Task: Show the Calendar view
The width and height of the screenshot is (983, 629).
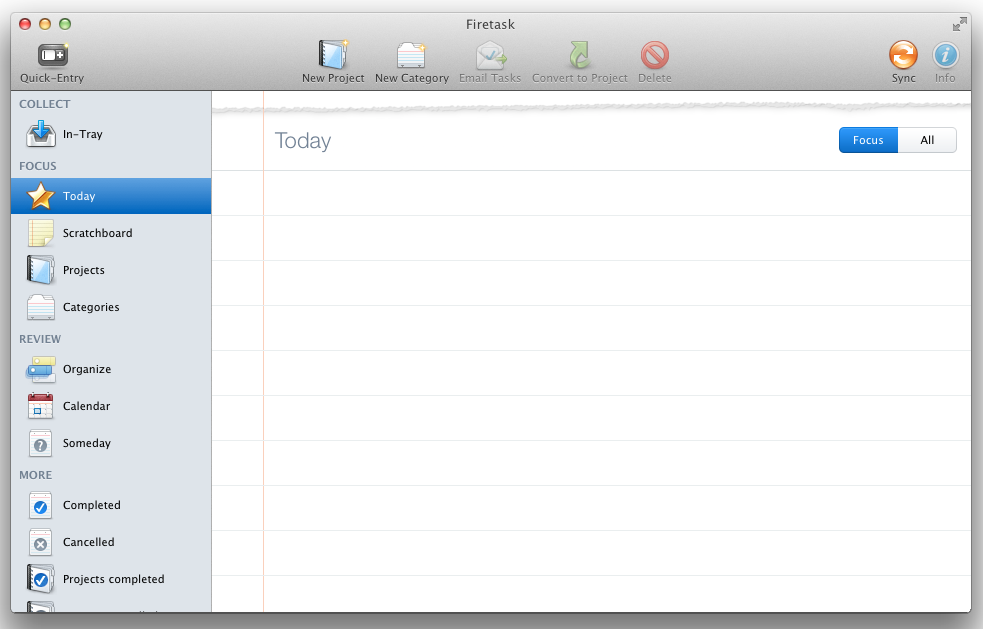Action: [86, 406]
